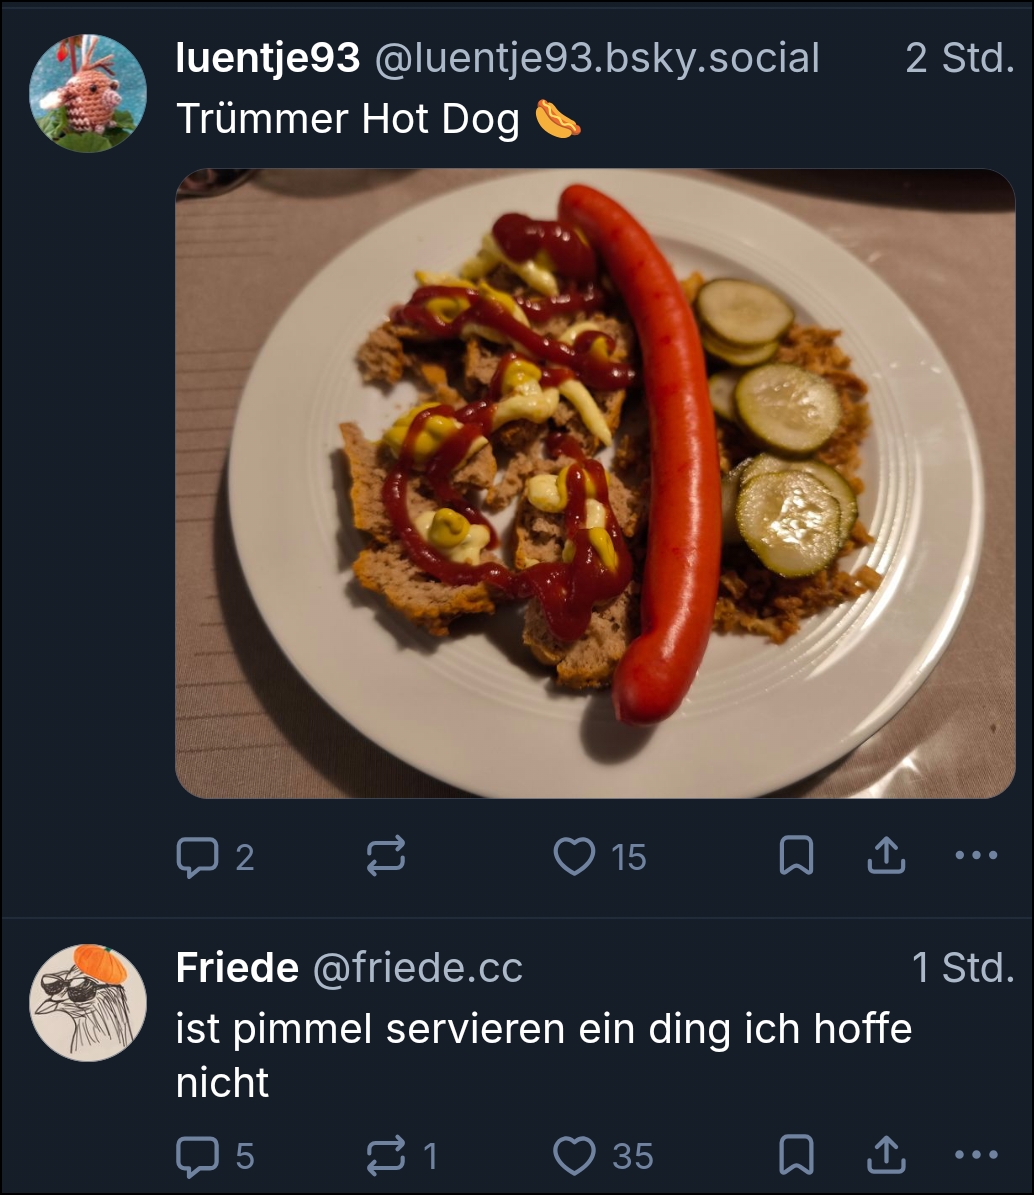
Task: Open the @luentje93.bsky.social handle link
Action: [597, 60]
